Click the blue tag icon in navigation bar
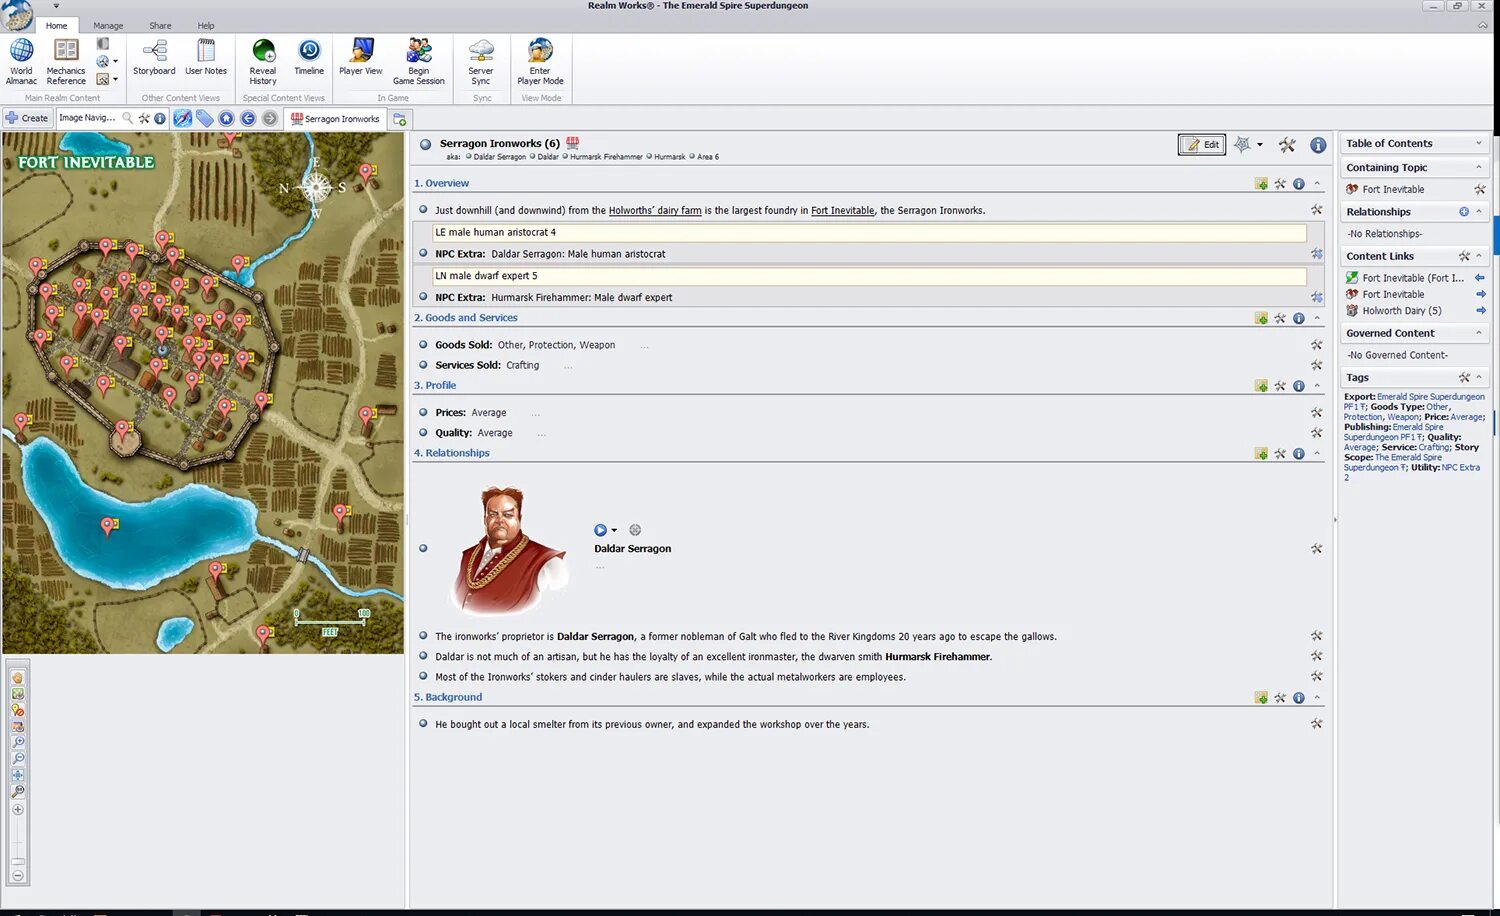This screenshot has width=1500, height=916. (x=205, y=118)
